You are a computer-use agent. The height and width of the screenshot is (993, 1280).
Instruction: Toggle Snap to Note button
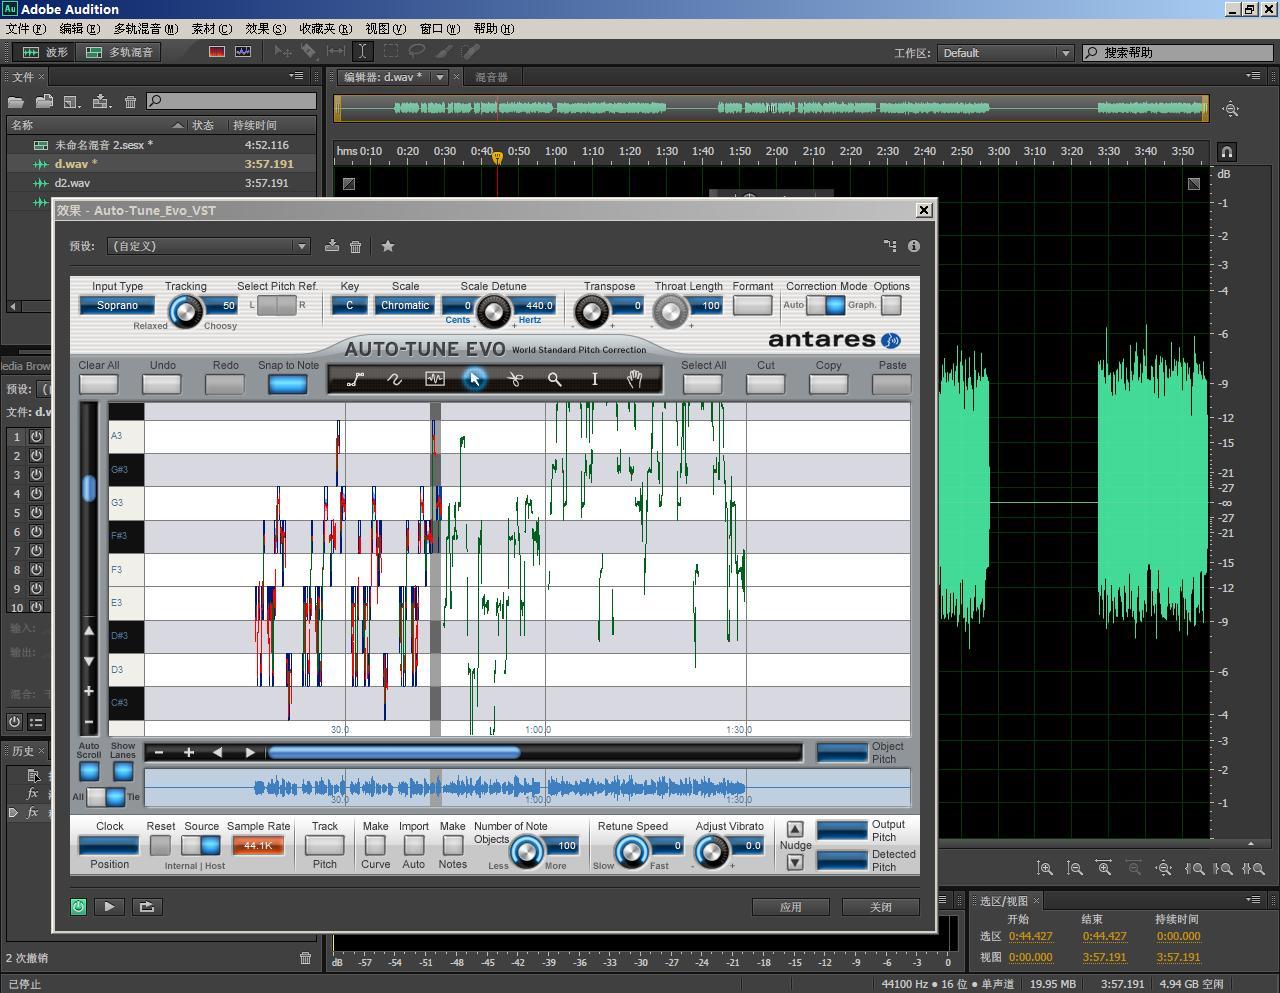click(x=287, y=384)
